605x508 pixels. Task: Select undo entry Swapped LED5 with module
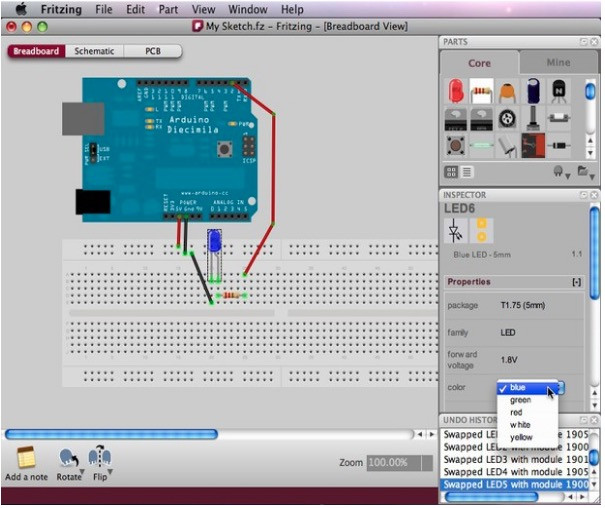point(514,484)
